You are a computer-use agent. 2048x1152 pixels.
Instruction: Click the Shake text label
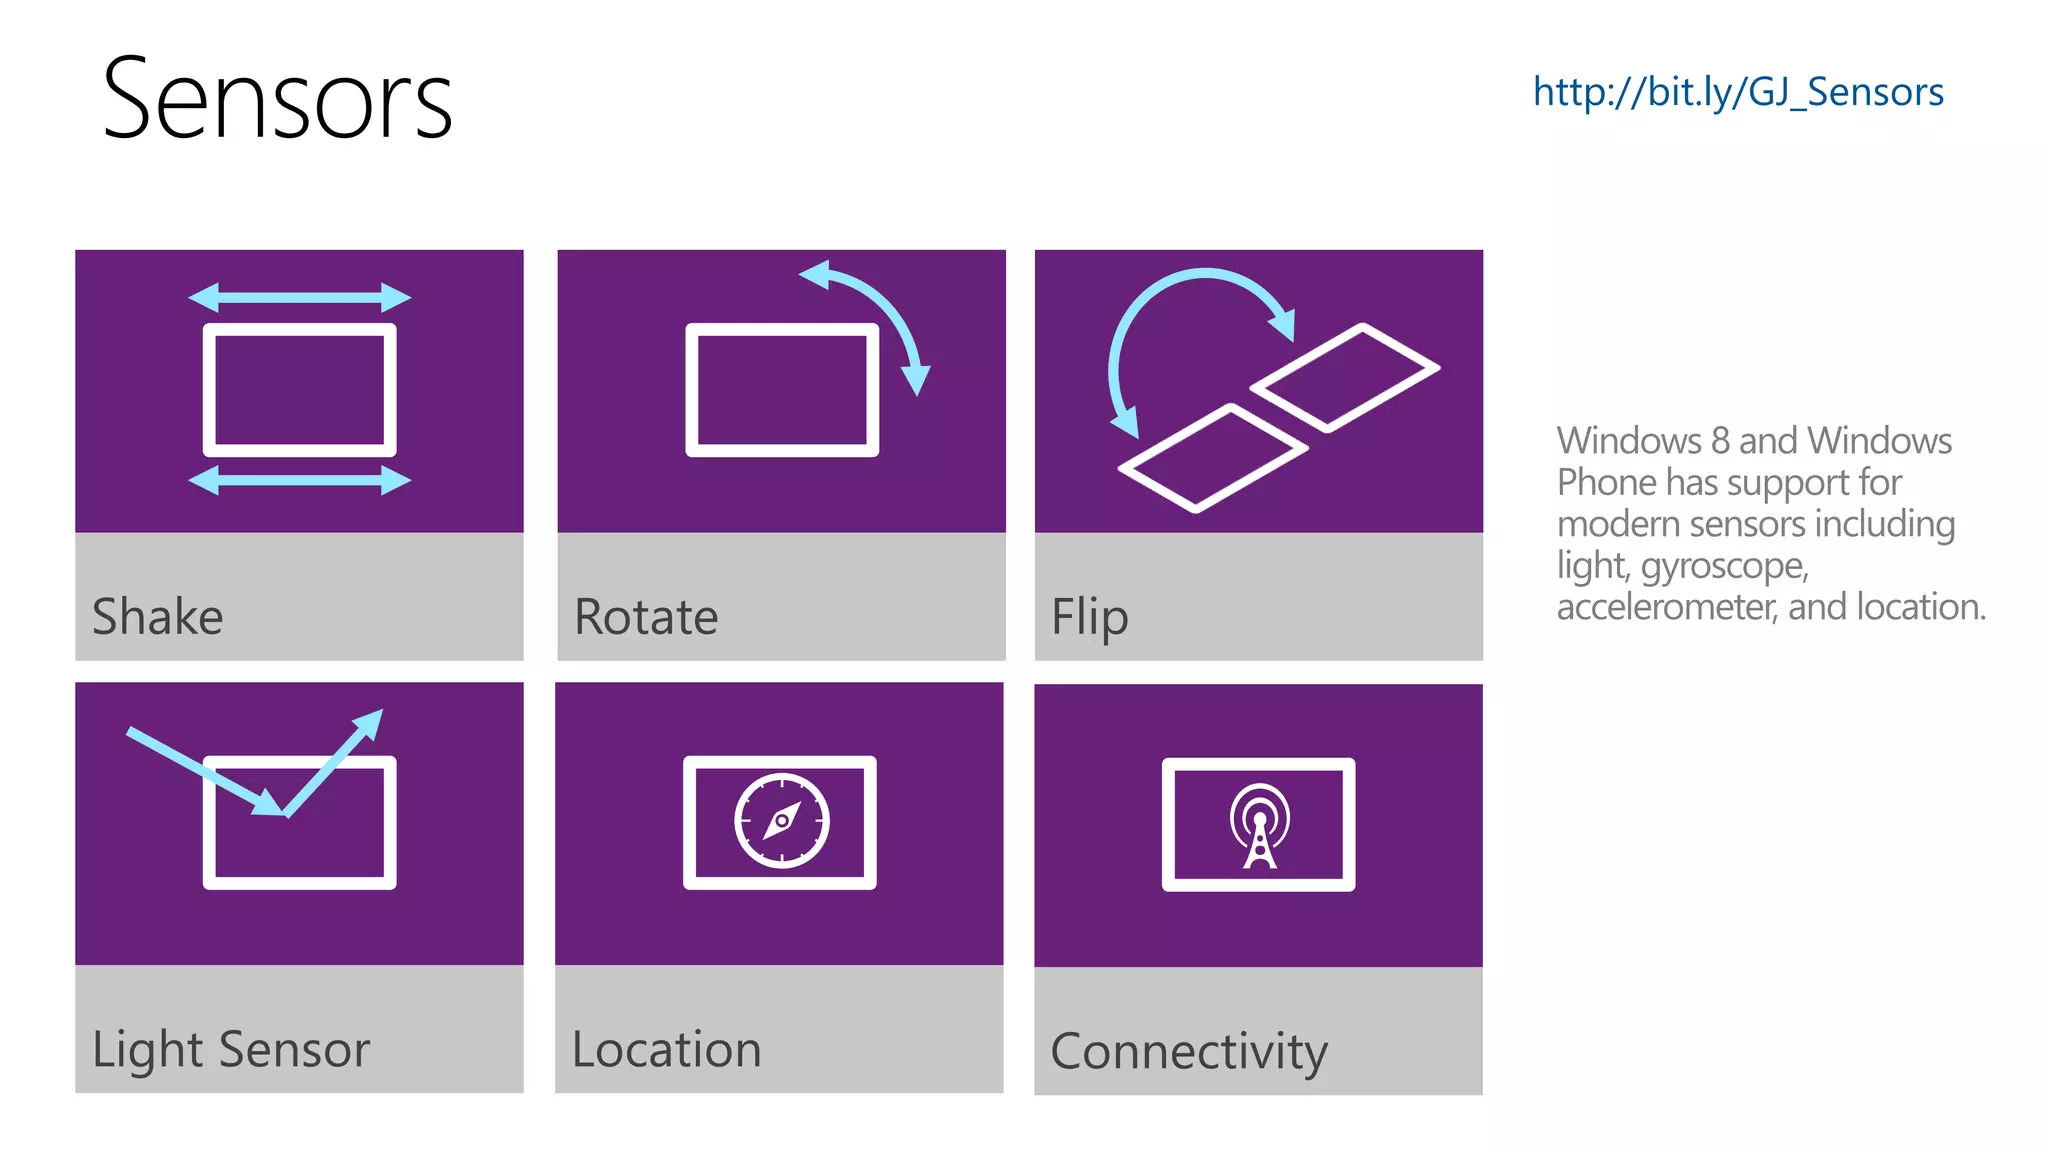(x=158, y=616)
